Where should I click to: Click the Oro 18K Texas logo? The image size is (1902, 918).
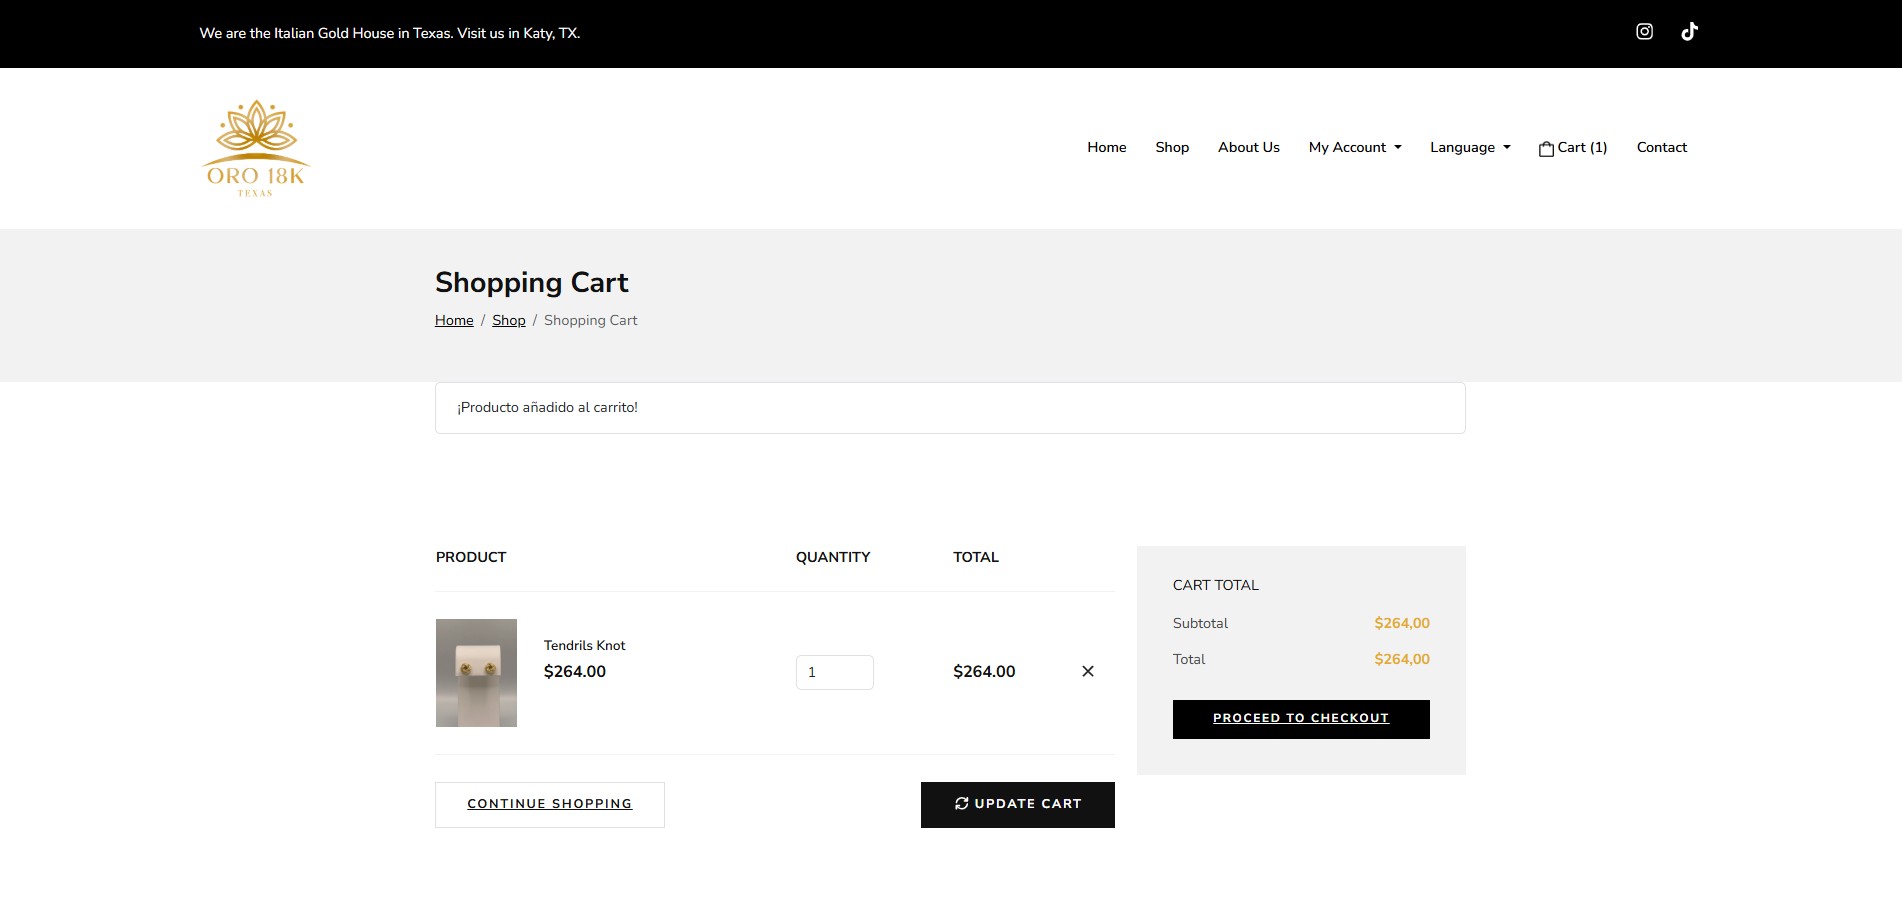tap(256, 148)
